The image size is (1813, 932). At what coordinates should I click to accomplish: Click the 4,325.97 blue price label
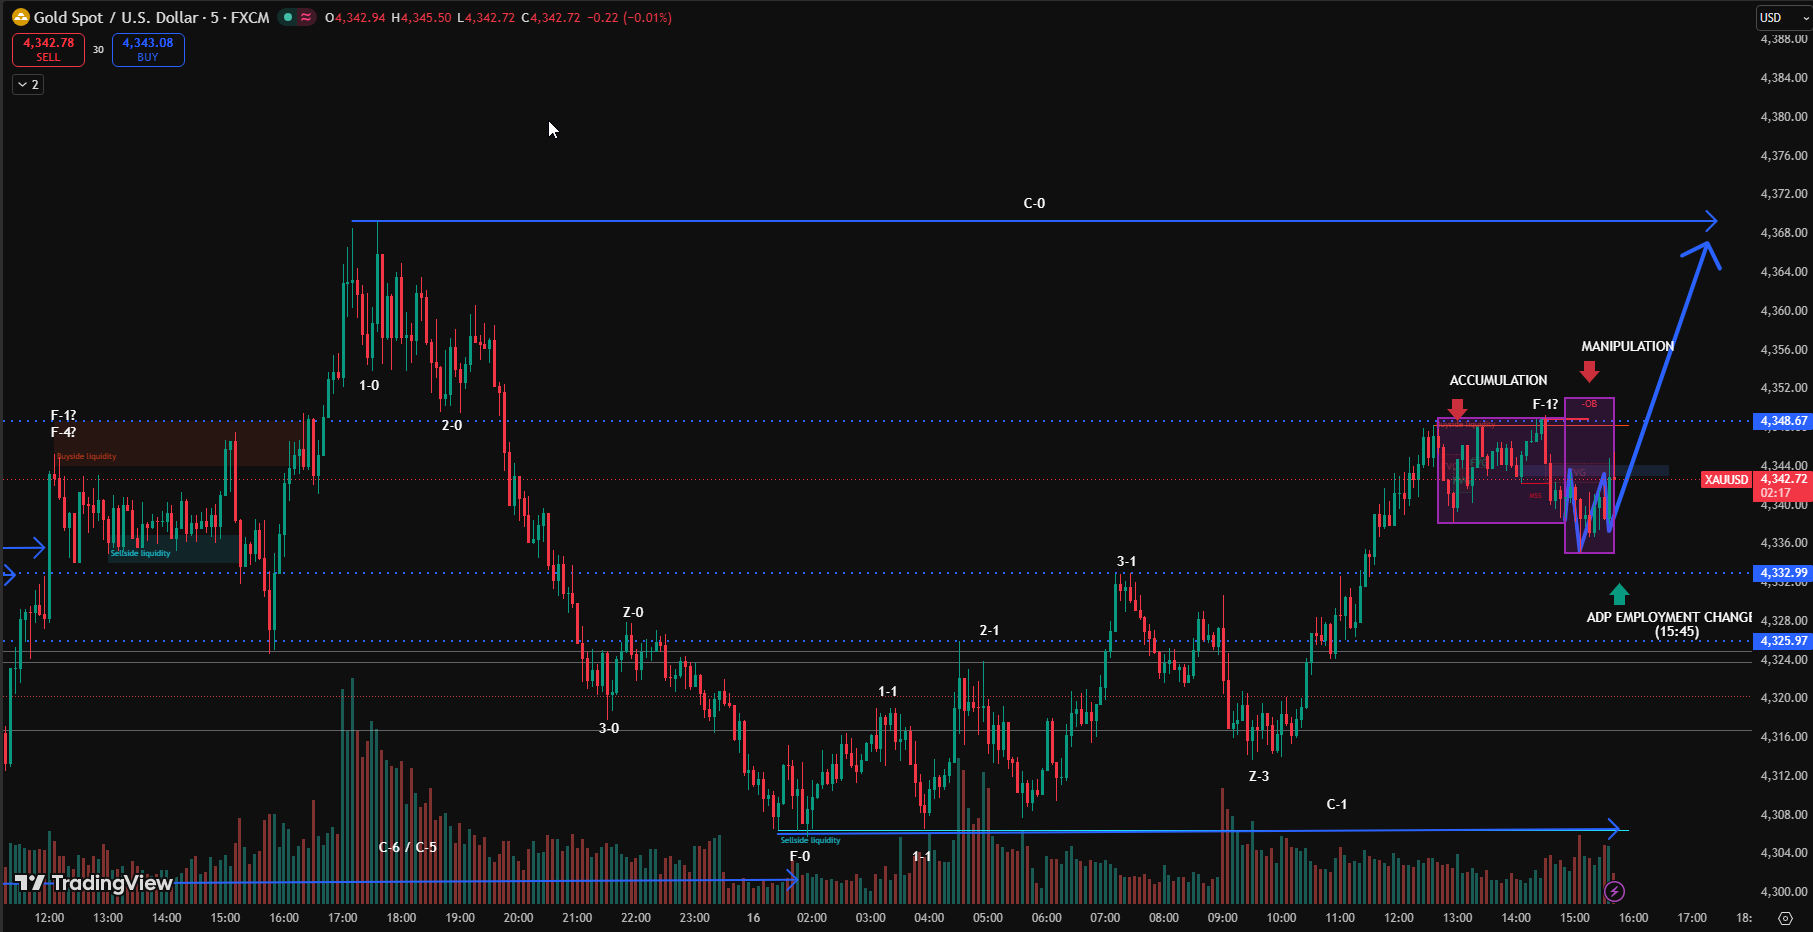1784,641
